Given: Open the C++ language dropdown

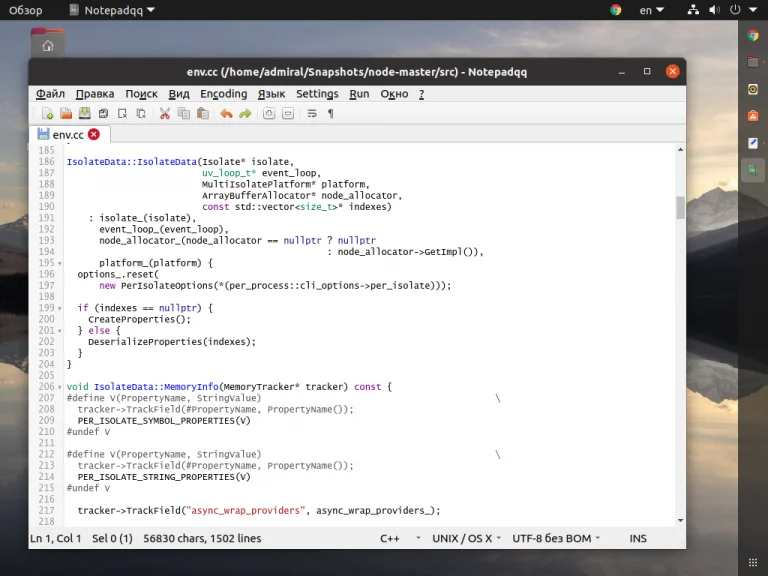Looking at the screenshot, I should (x=397, y=538).
